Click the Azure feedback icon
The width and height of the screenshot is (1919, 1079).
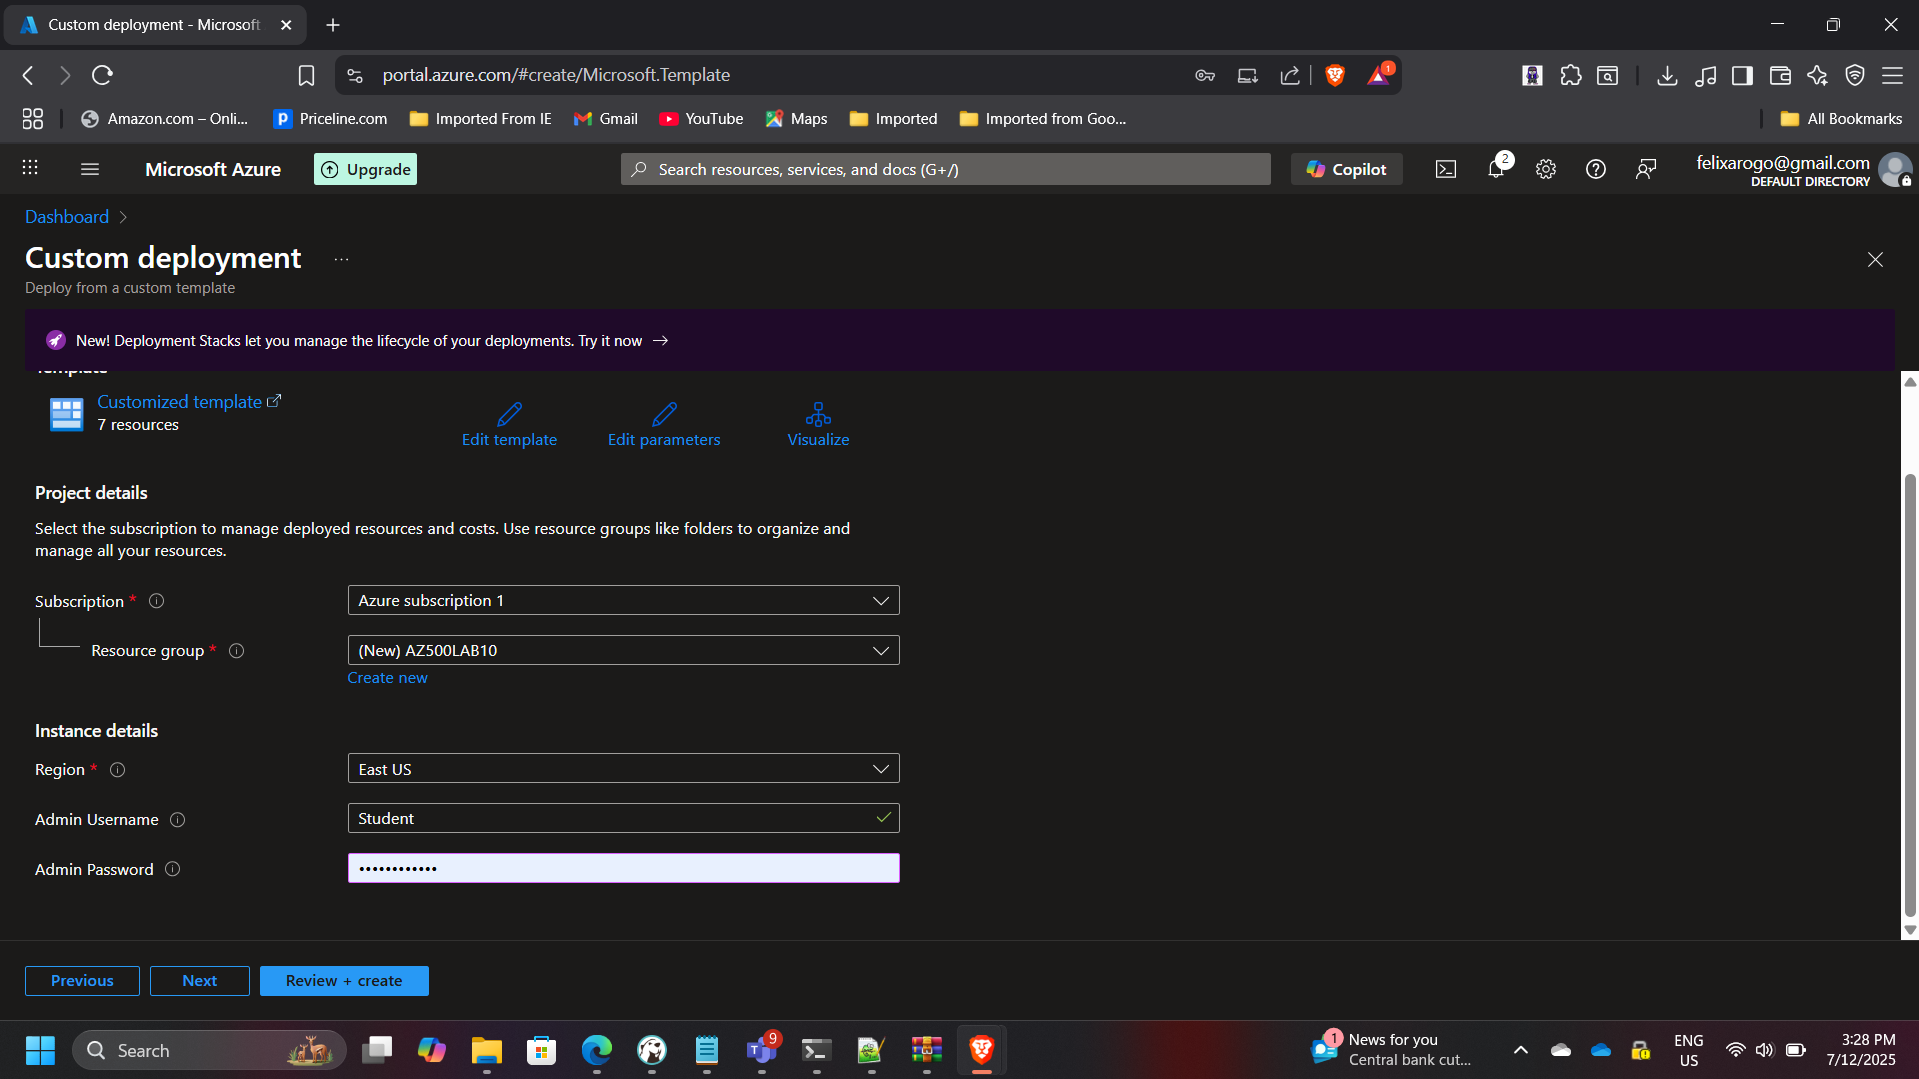(x=1646, y=169)
